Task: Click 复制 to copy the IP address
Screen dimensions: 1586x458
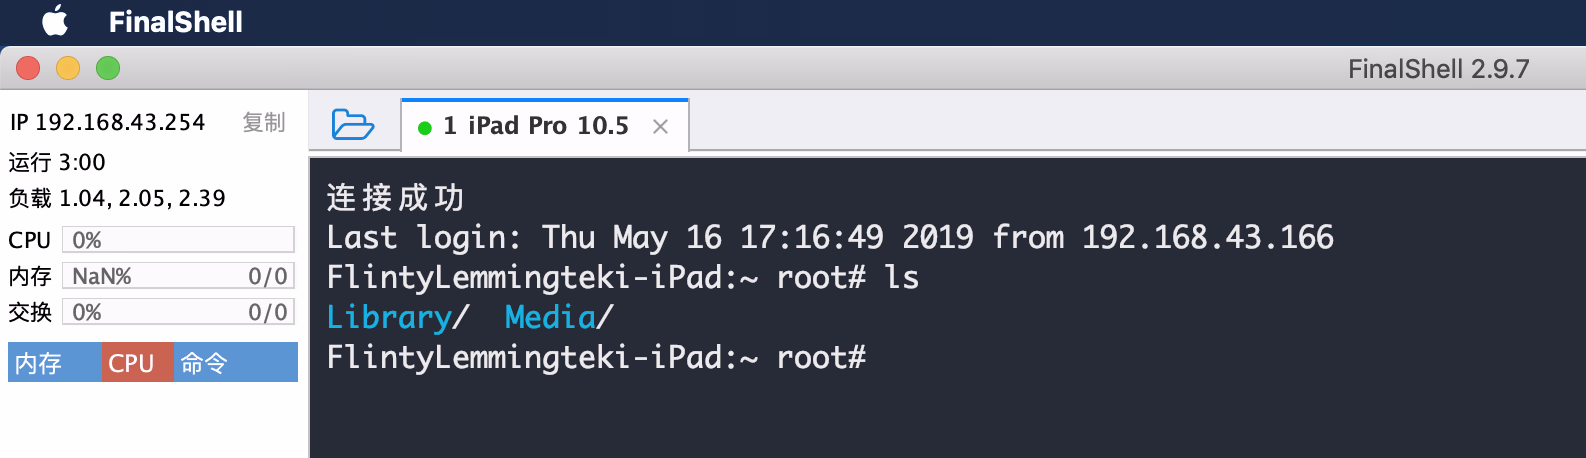Action: point(264,122)
